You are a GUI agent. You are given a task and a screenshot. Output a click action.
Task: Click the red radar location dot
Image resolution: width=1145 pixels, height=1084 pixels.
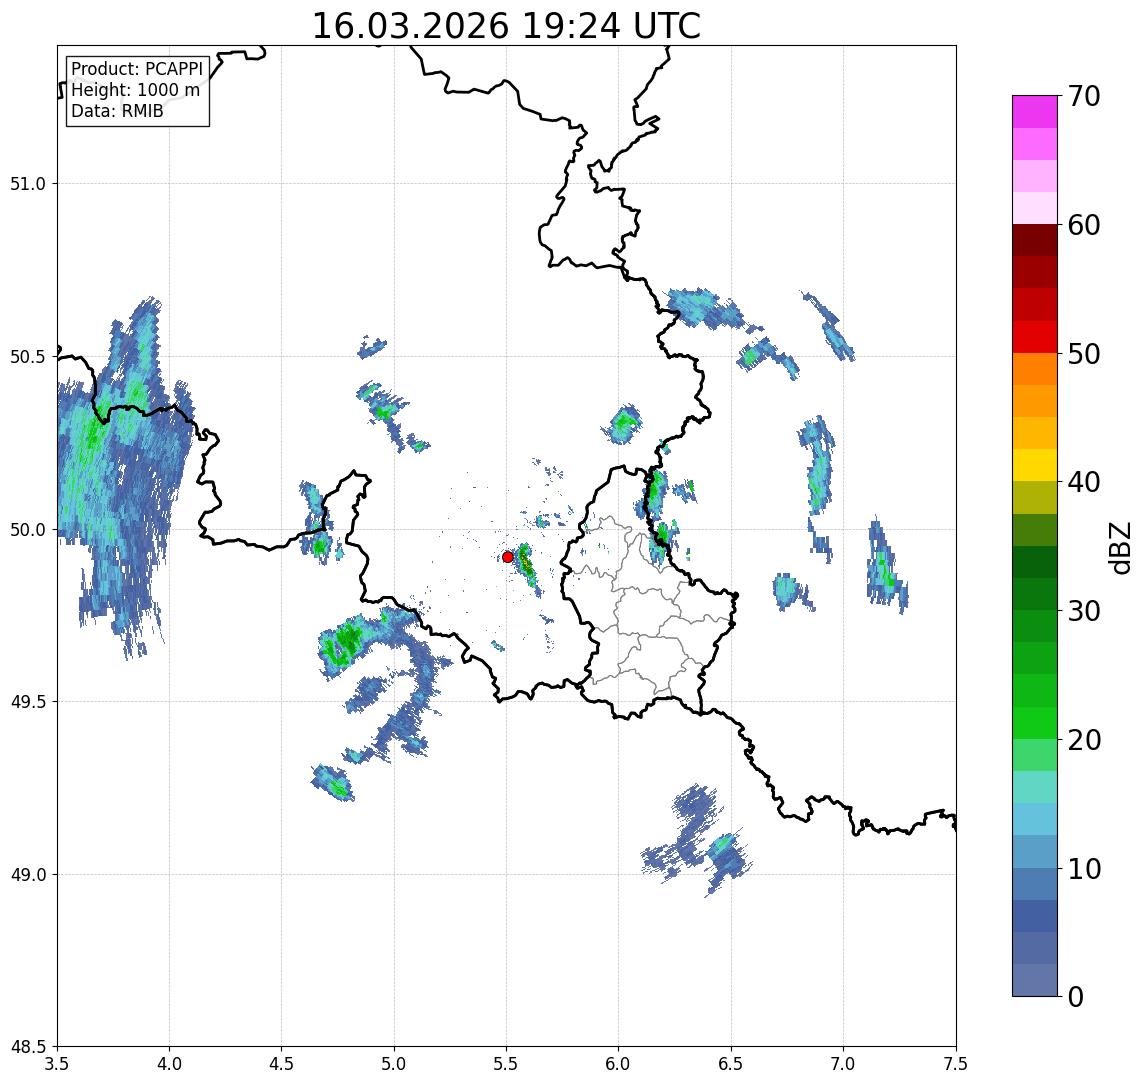[x=508, y=557]
